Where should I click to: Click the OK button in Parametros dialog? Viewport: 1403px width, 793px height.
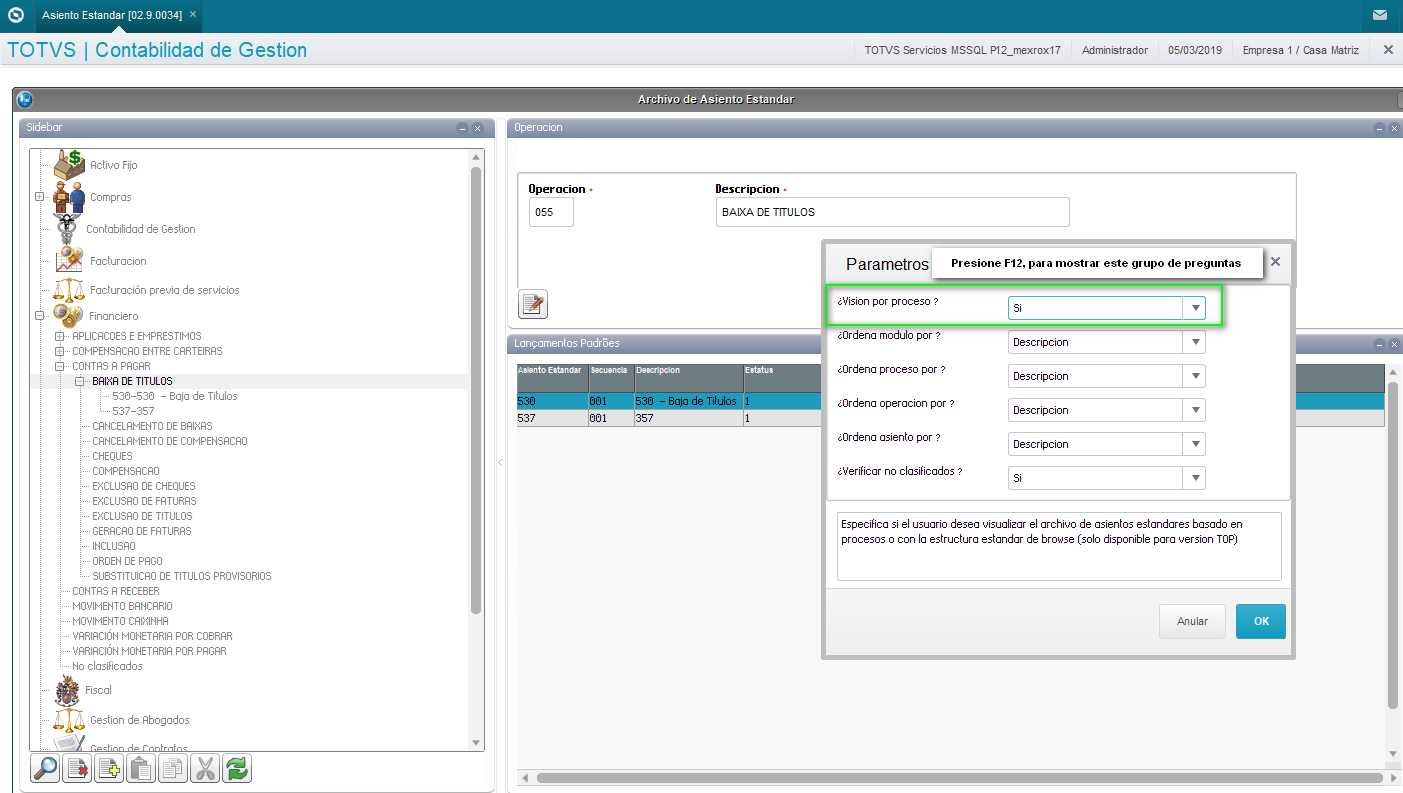coord(1261,621)
